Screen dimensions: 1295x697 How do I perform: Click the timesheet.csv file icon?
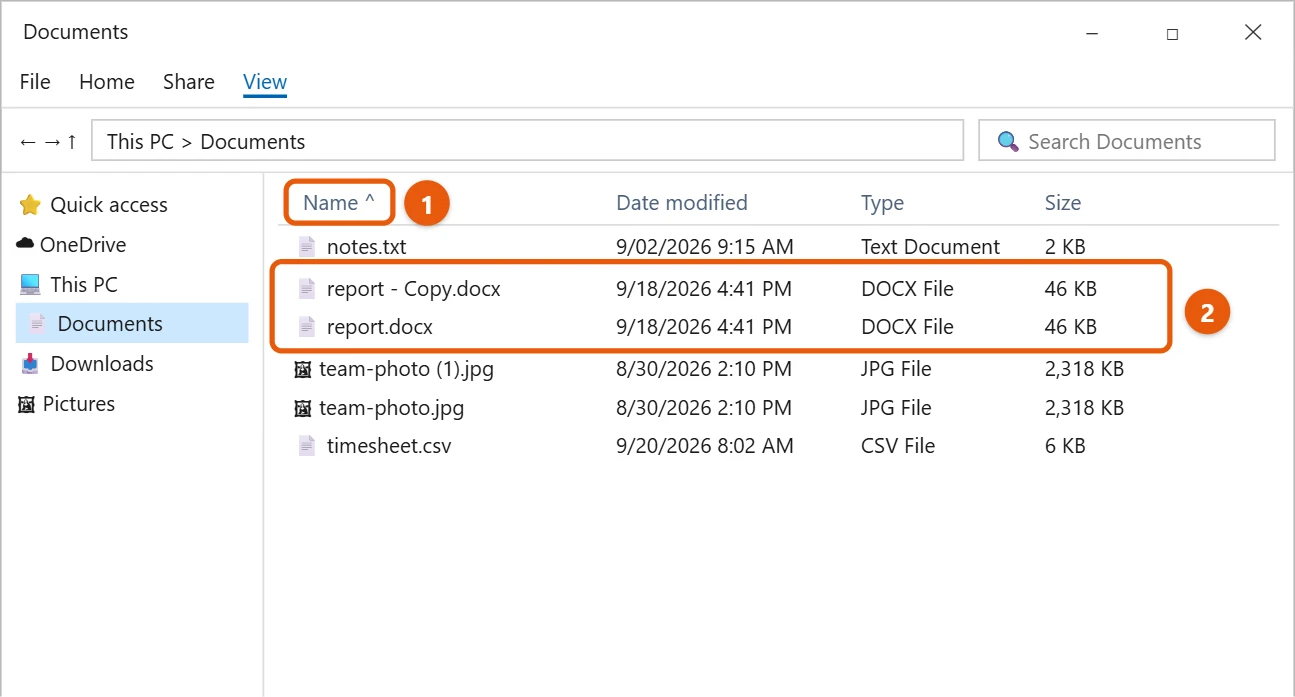click(307, 446)
